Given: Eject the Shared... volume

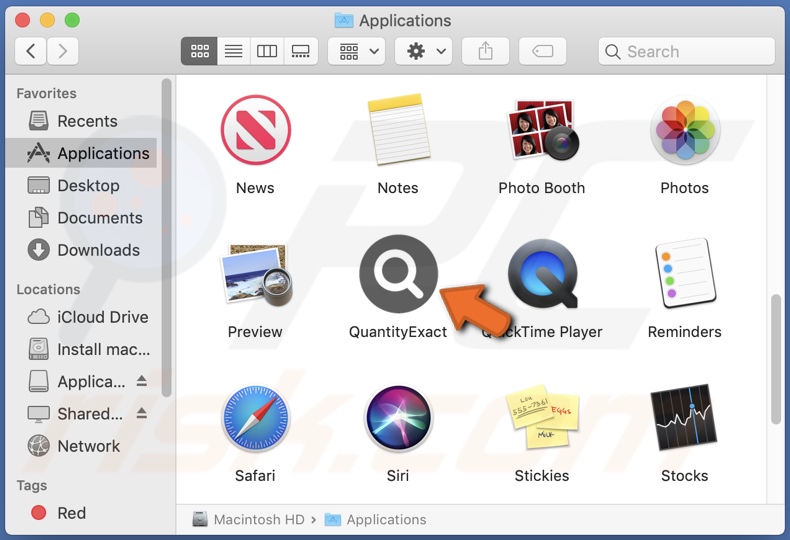Looking at the screenshot, I should [142, 413].
